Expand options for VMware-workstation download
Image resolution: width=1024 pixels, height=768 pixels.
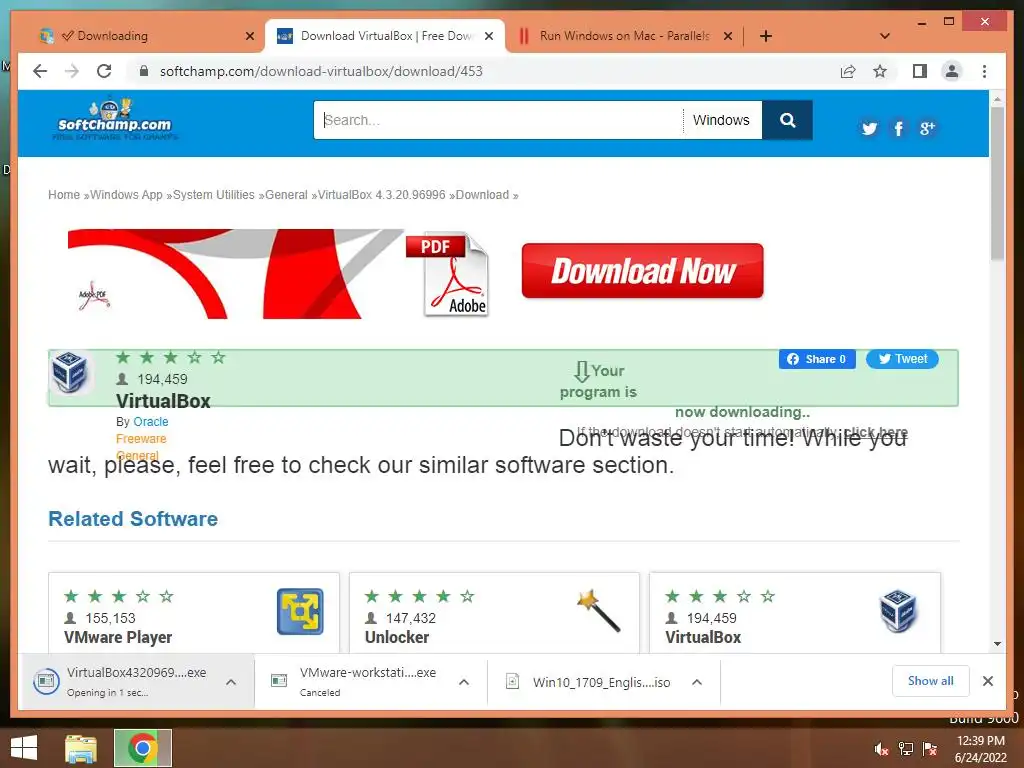(464, 682)
